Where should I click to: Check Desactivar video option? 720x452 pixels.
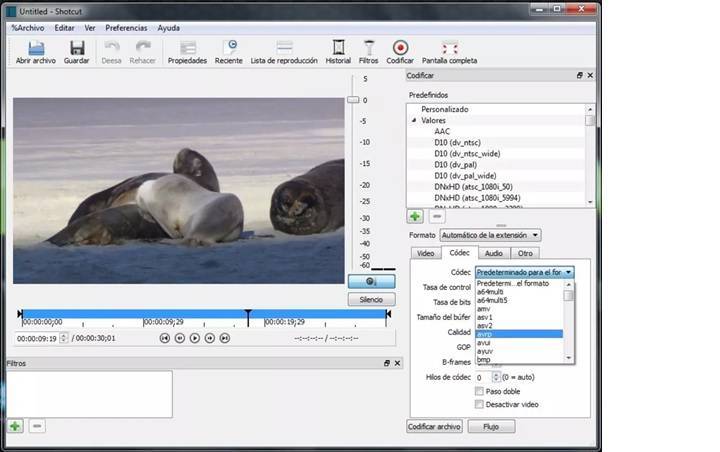(479, 404)
